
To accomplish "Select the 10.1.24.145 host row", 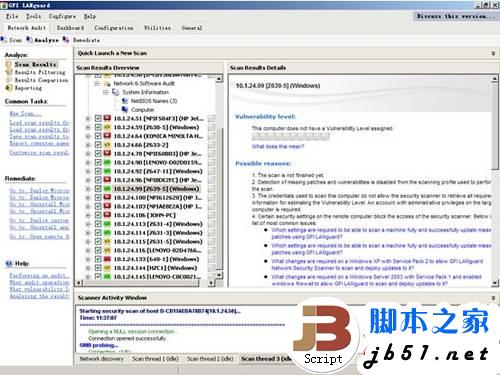I will 157,276.
